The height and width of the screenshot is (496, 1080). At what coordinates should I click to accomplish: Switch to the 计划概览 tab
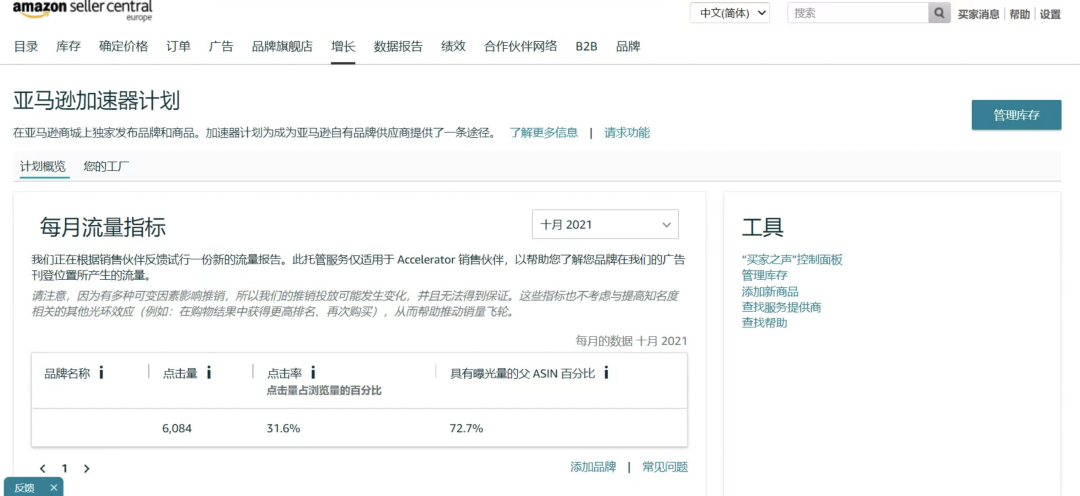(43, 166)
